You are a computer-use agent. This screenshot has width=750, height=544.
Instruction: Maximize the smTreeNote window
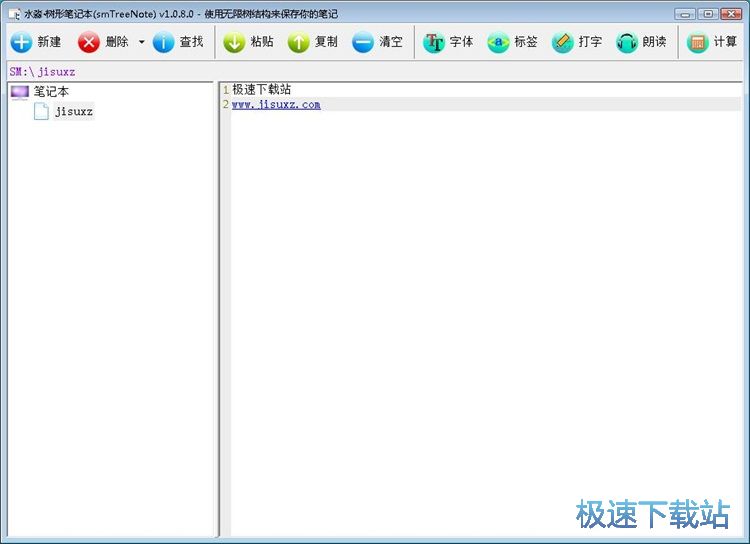click(708, 14)
